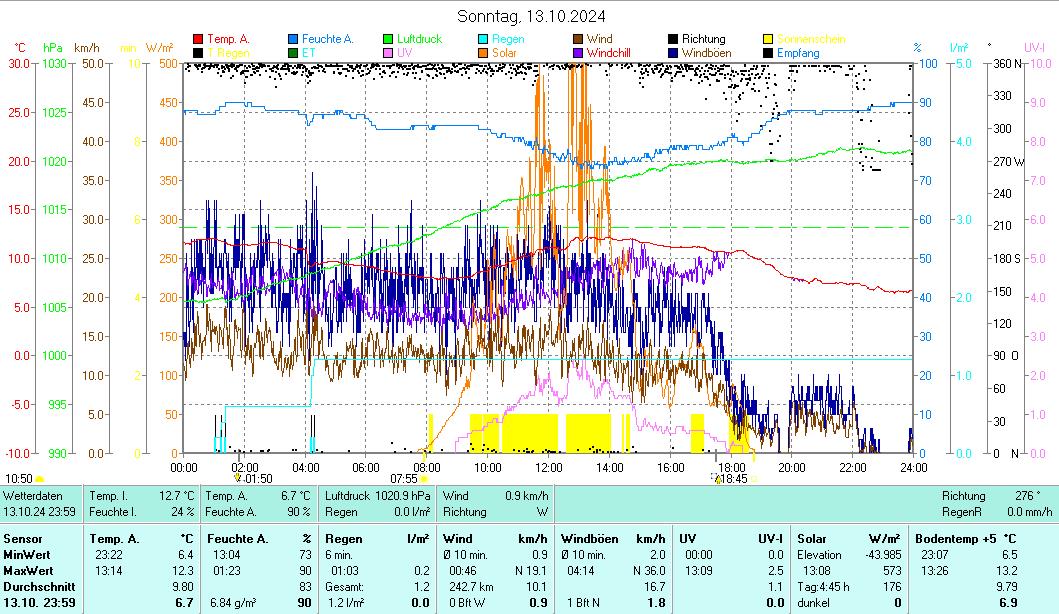Click the sunrise marker at 07:55
The width and height of the screenshot is (1059, 614).
tap(424, 479)
